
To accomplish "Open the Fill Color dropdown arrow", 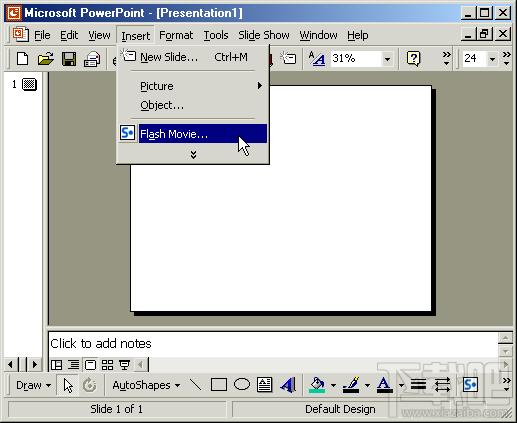I will pos(333,385).
